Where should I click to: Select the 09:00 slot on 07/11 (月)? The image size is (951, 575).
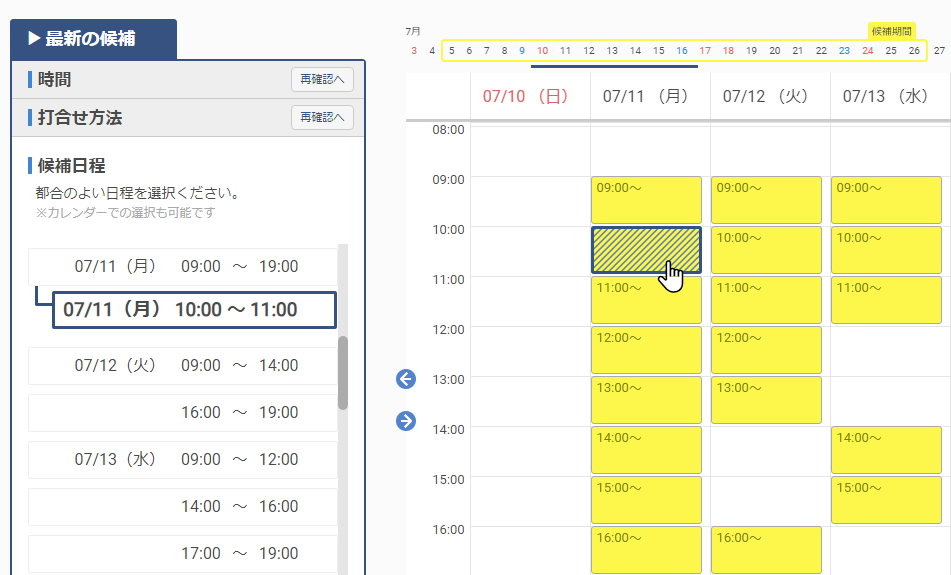click(646, 200)
